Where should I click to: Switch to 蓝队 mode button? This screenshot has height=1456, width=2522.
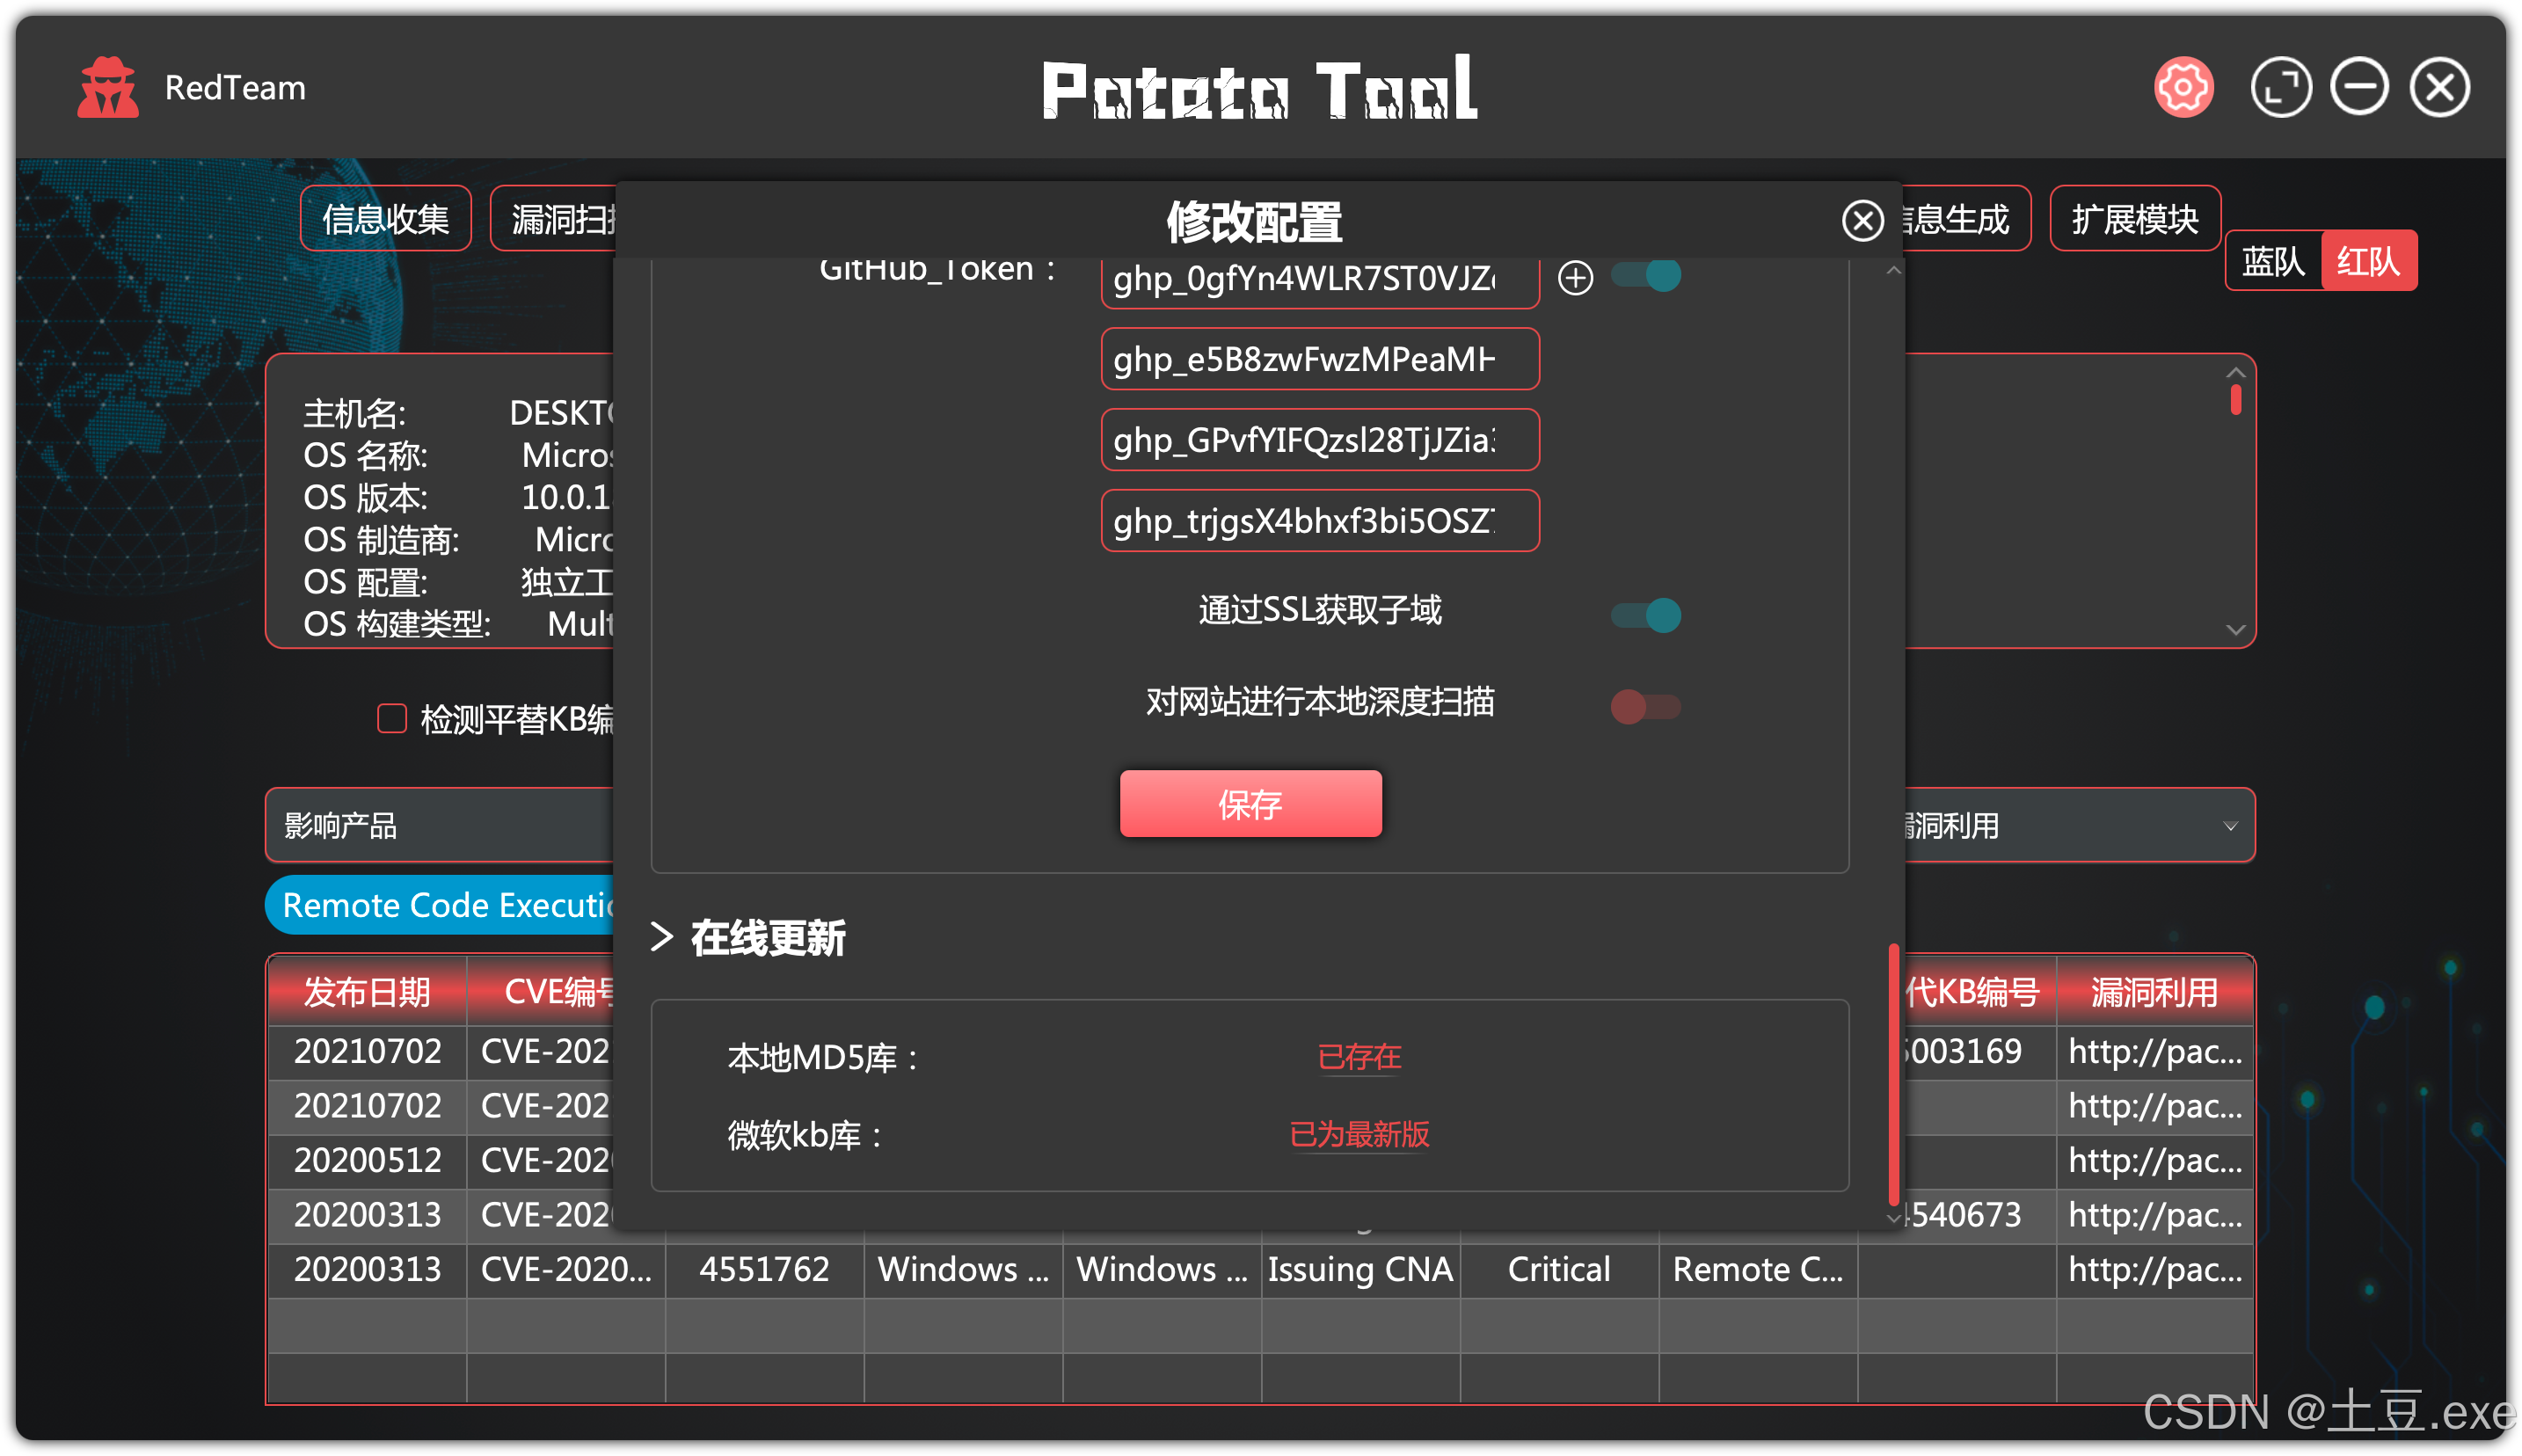coord(2272,262)
